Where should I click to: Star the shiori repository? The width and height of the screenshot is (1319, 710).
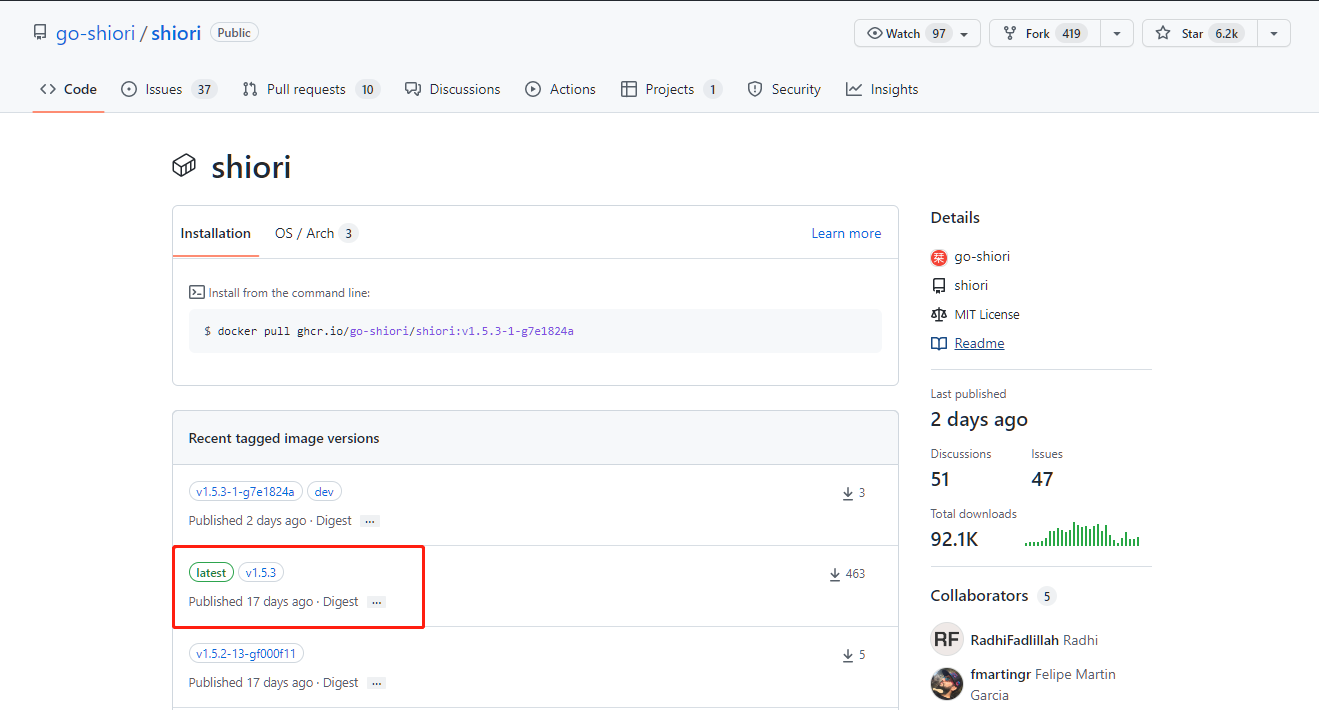click(1199, 33)
